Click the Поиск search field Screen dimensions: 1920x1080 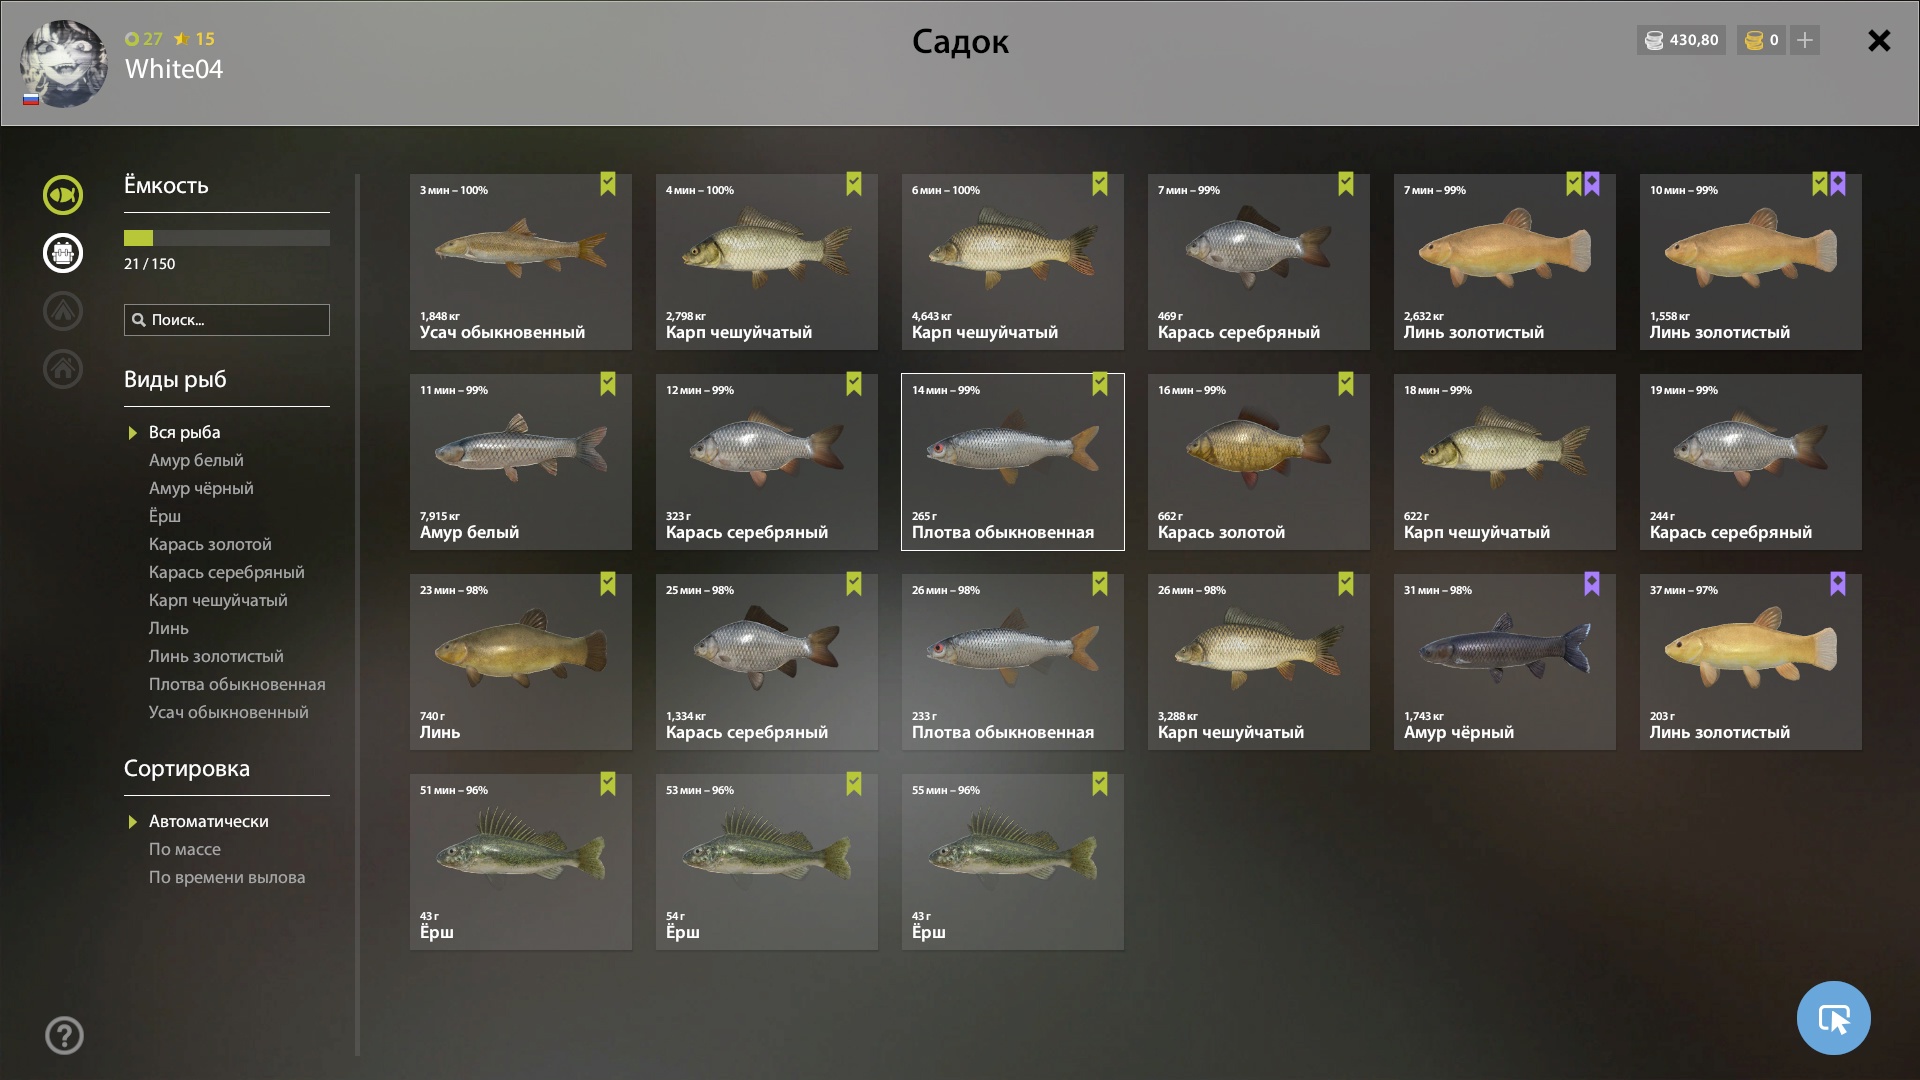coord(227,320)
